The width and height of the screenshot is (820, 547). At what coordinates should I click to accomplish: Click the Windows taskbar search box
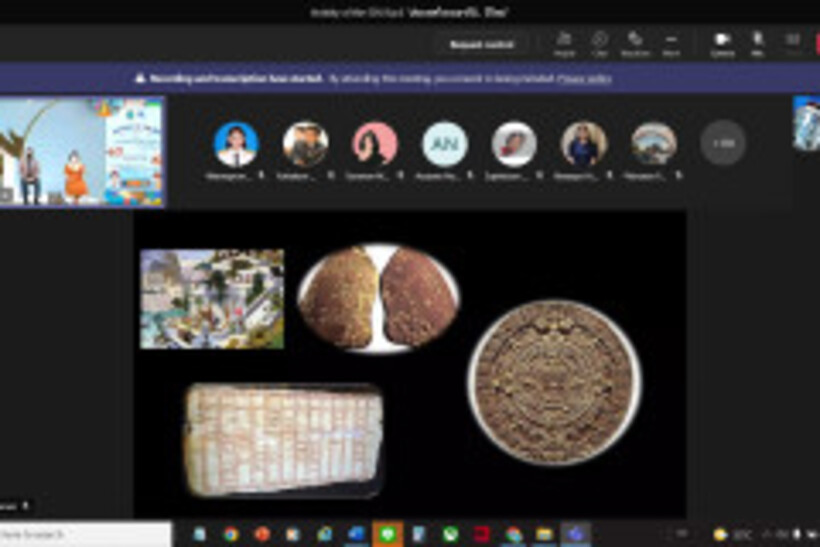point(85,534)
